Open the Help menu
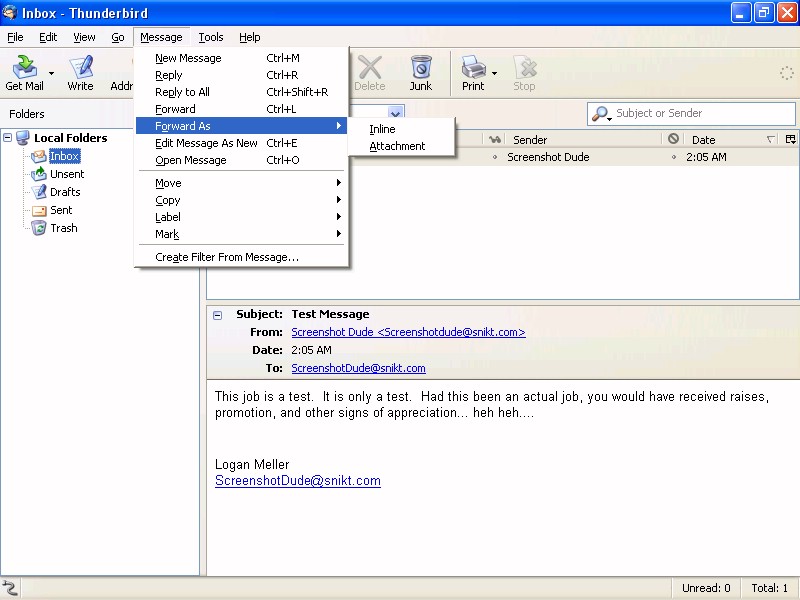Viewport: 800px width, 600px height. [249, 37]
